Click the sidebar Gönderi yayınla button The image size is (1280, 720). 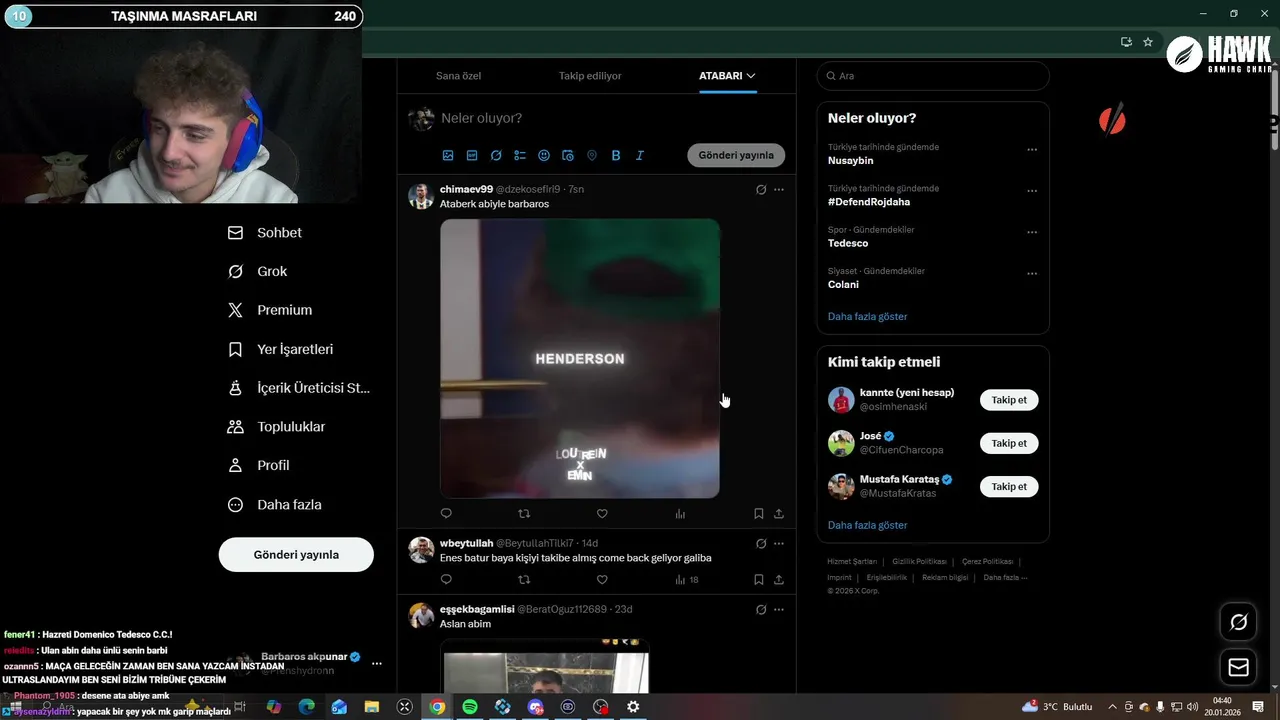coord(296,555)
